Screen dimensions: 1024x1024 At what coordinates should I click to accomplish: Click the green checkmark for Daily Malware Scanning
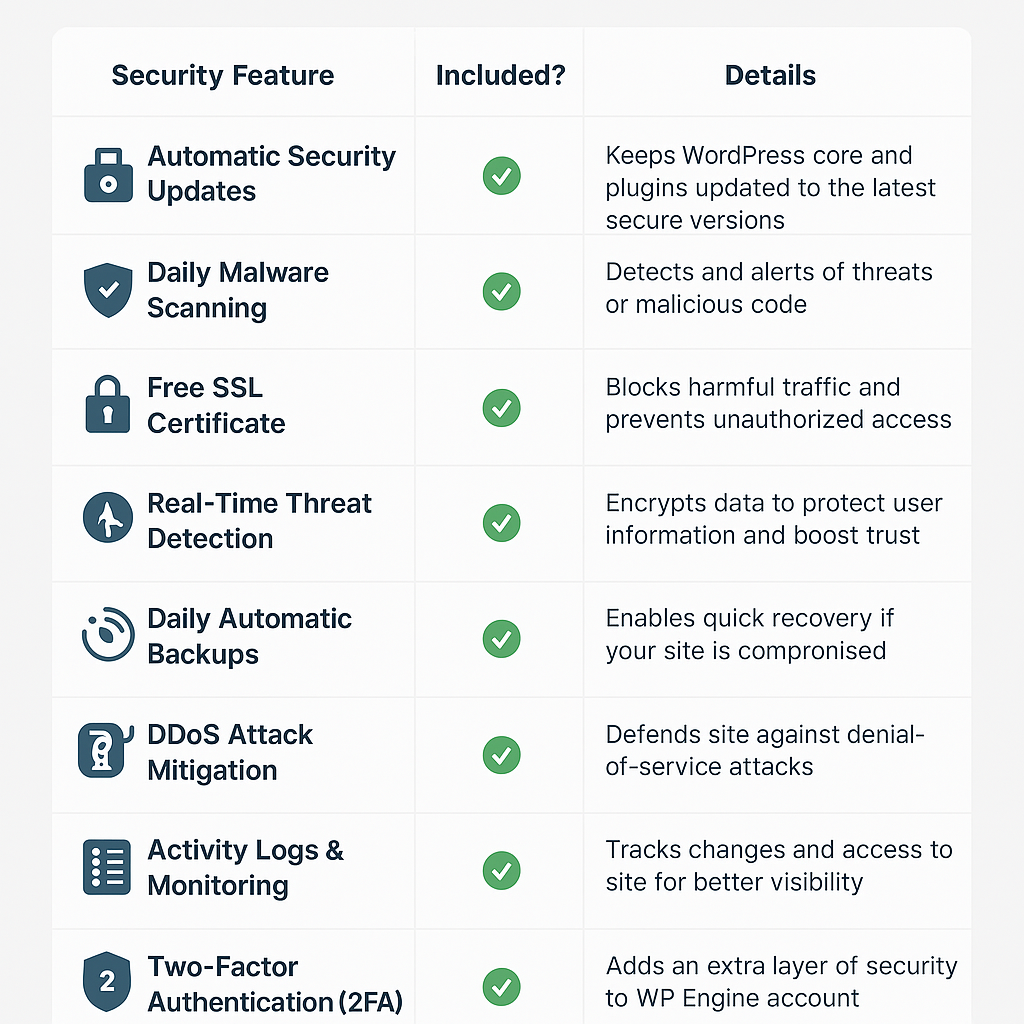tap(502, 291)
